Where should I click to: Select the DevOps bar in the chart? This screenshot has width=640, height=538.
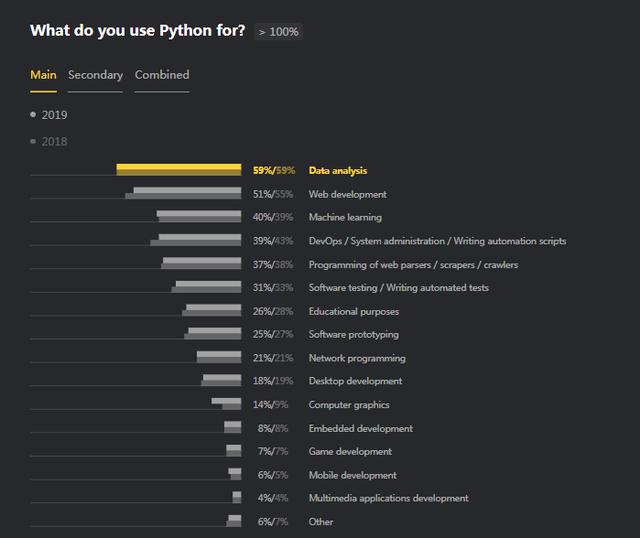pyautogui.click(x=196, y=240)
